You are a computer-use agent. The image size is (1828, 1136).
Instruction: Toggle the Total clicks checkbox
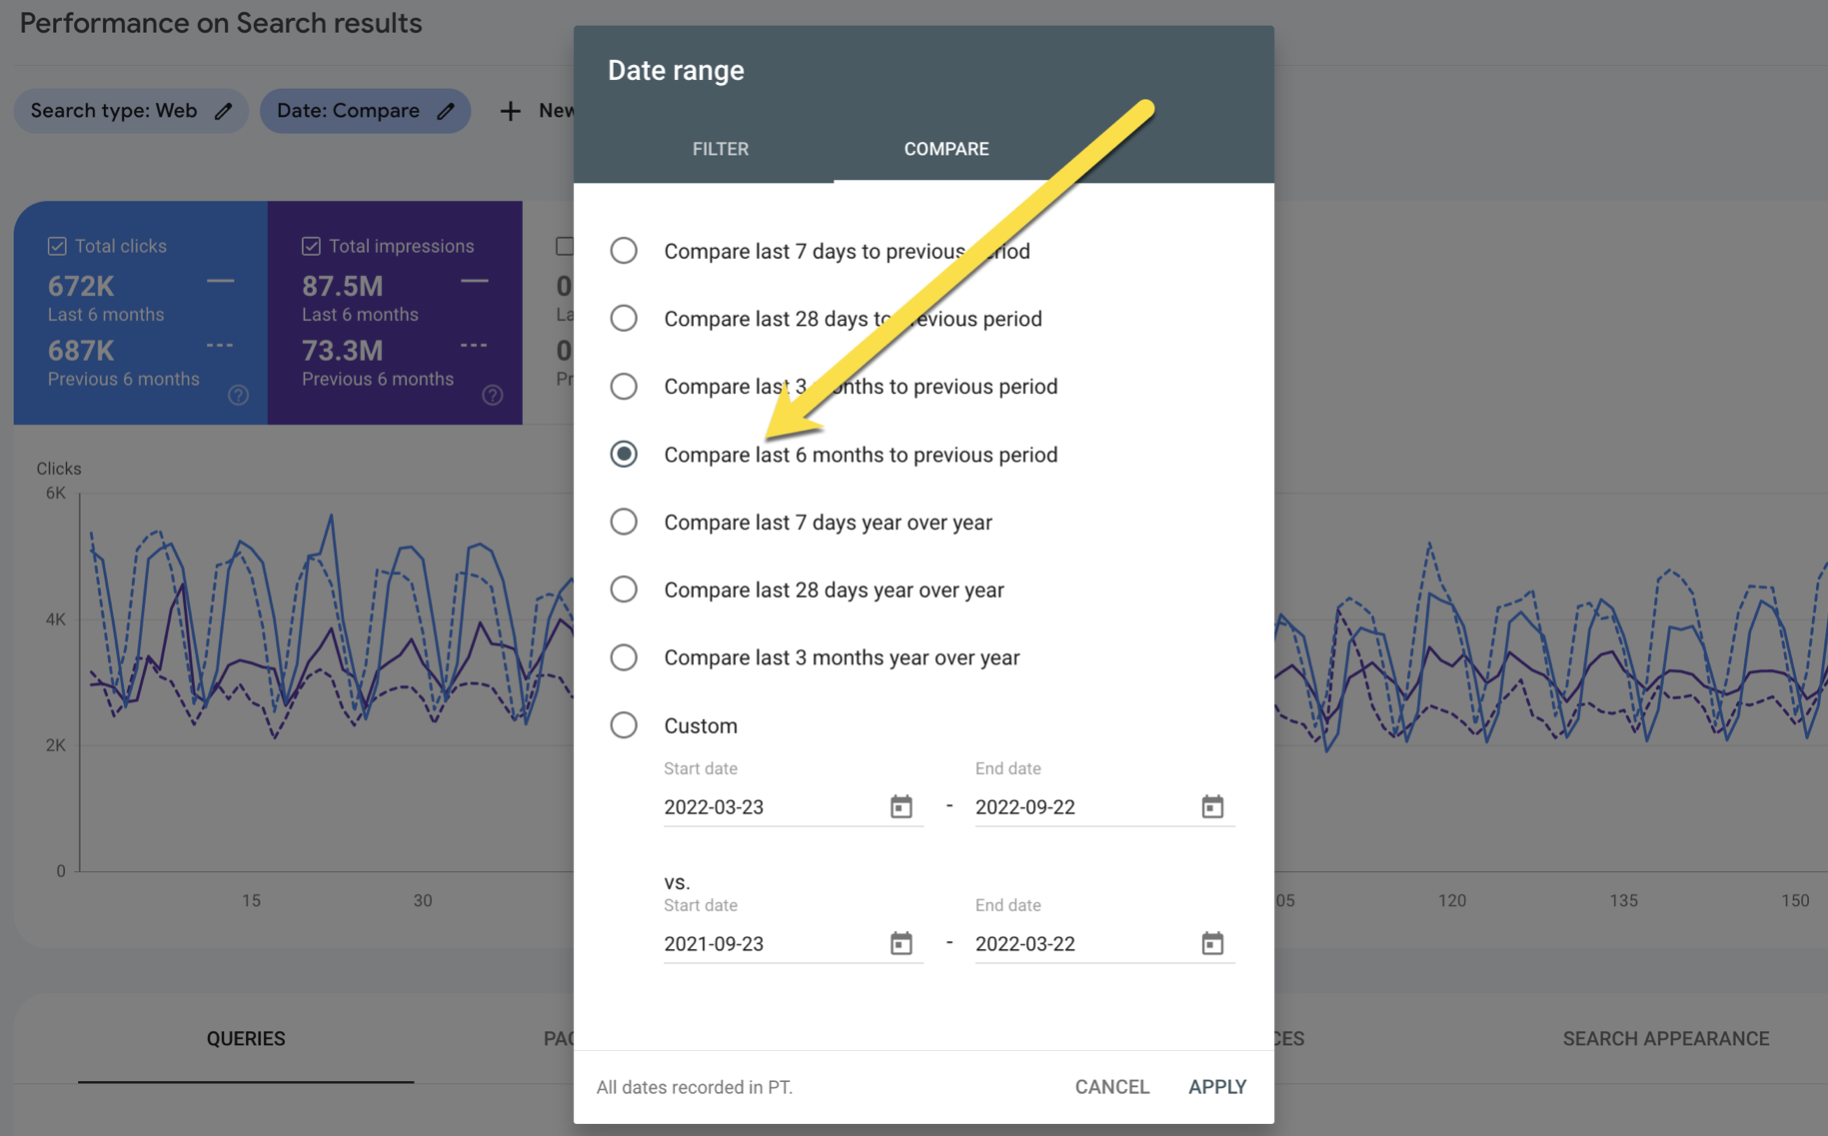coord(57,246)
